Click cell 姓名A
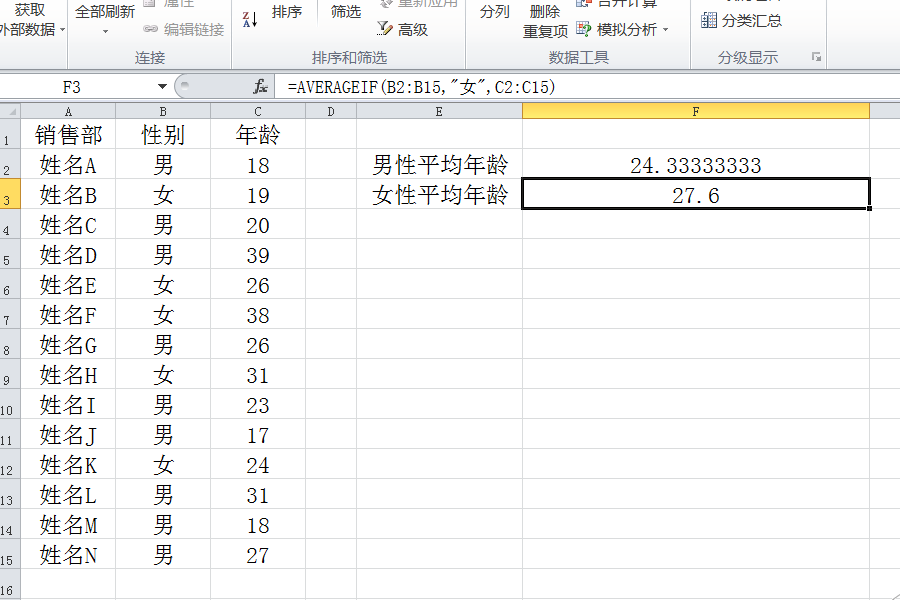The width and height of the screenshot is (900, 600). pos(68,164)
